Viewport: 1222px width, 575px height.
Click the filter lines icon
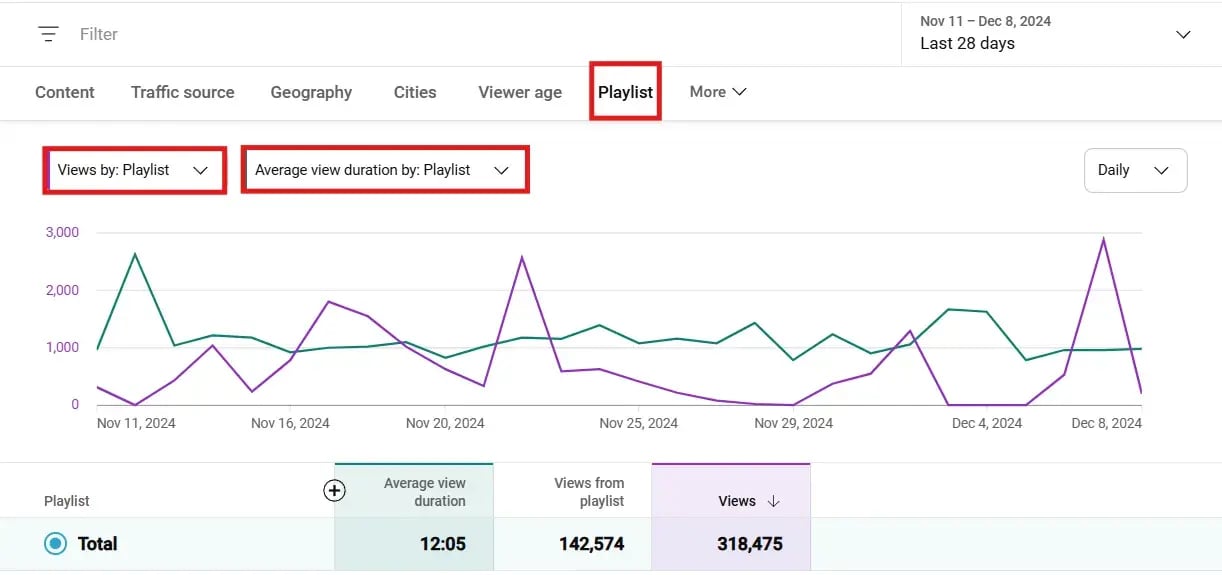[x=48, y=34]
